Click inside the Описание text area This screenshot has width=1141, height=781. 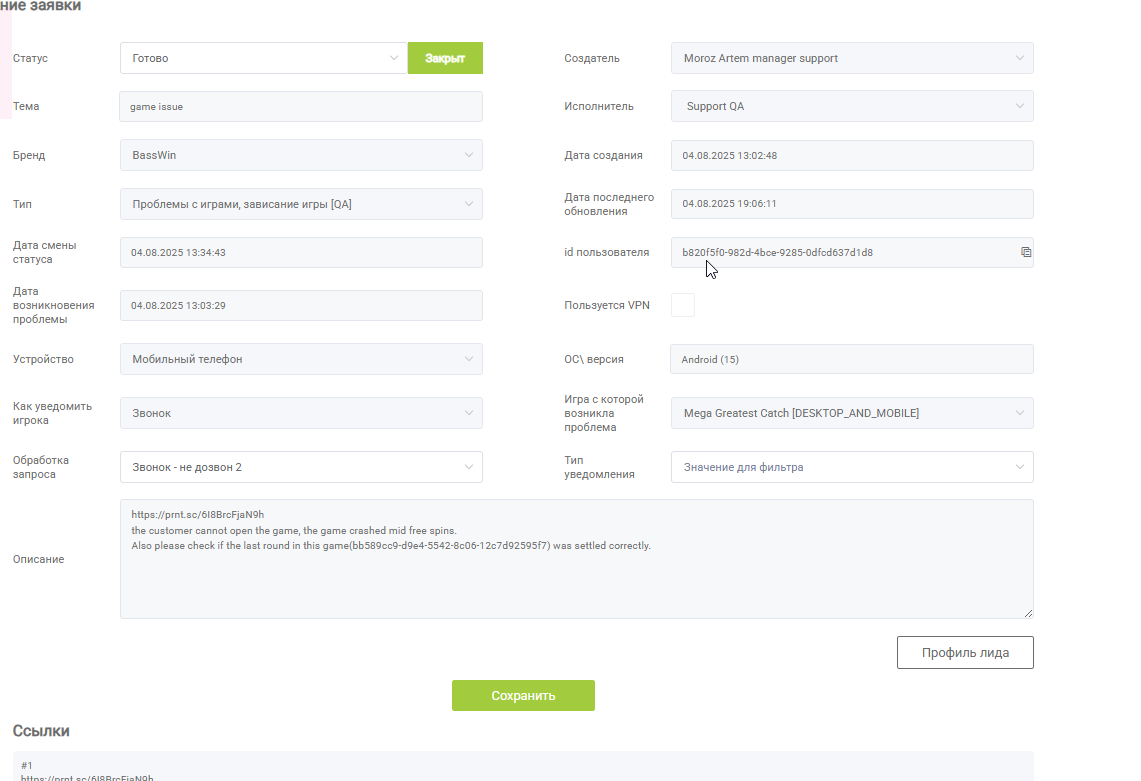576,559
